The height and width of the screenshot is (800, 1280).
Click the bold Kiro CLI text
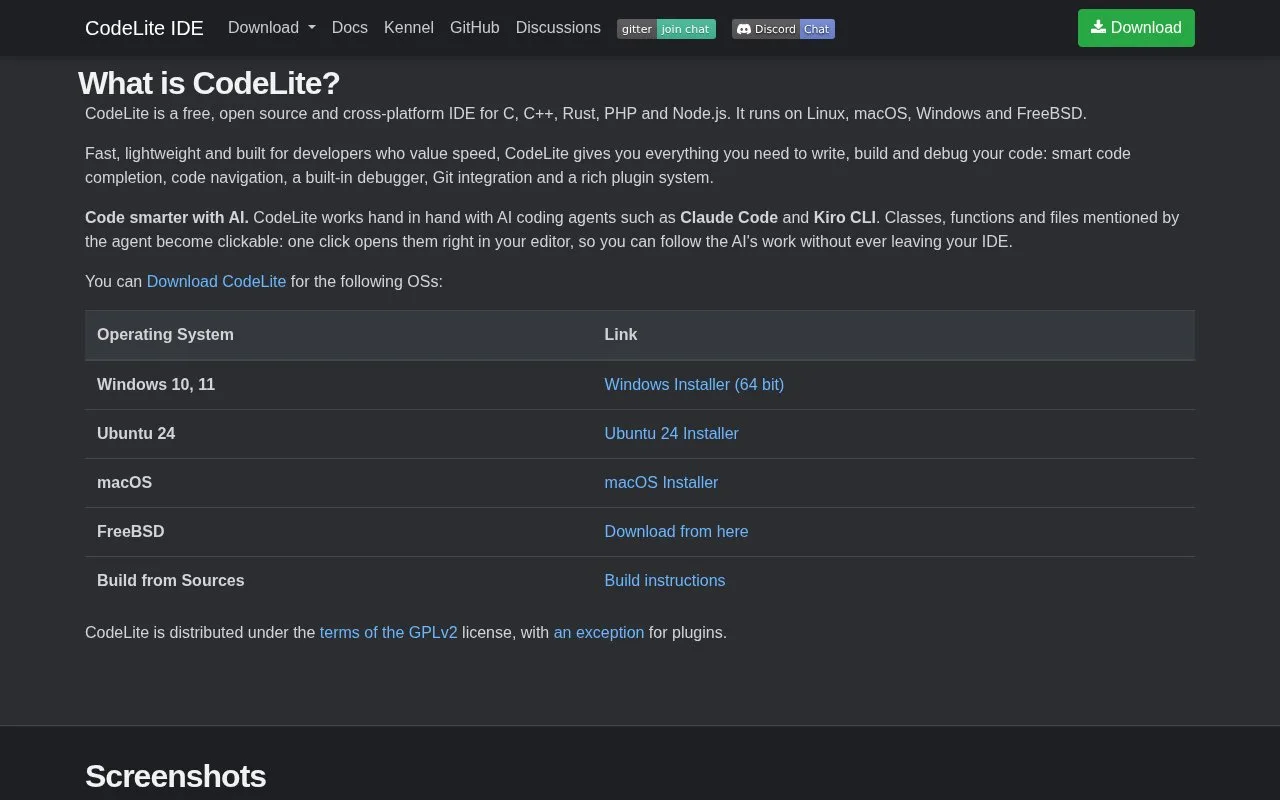pos(845,217)
